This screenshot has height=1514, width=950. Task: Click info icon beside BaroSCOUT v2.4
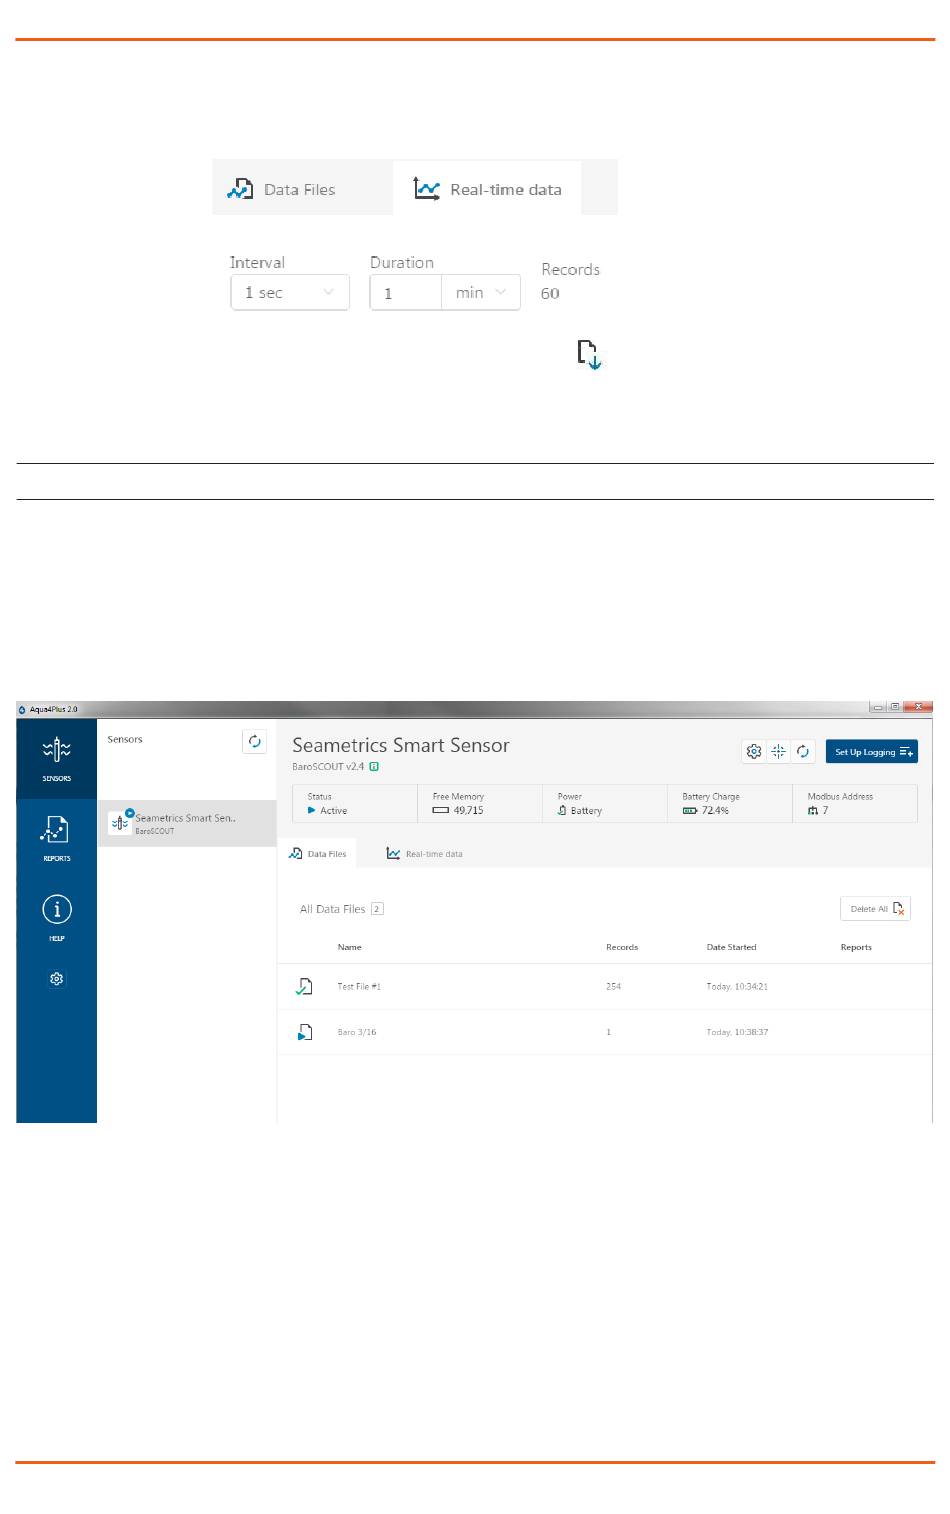coord(374,767)
